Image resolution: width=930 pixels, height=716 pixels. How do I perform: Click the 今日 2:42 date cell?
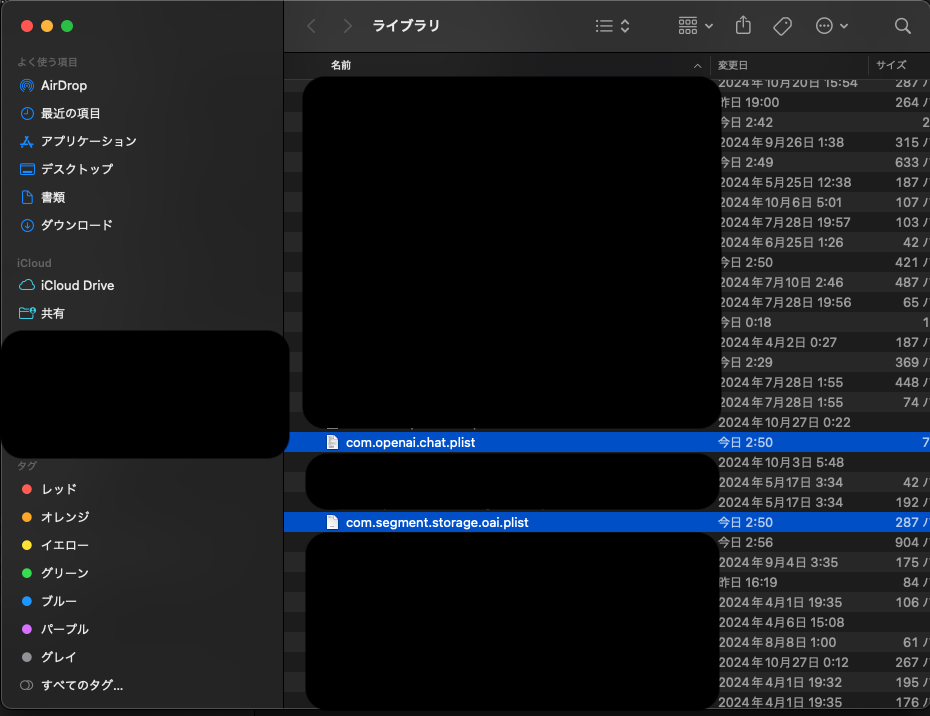[x=747, y=122]
